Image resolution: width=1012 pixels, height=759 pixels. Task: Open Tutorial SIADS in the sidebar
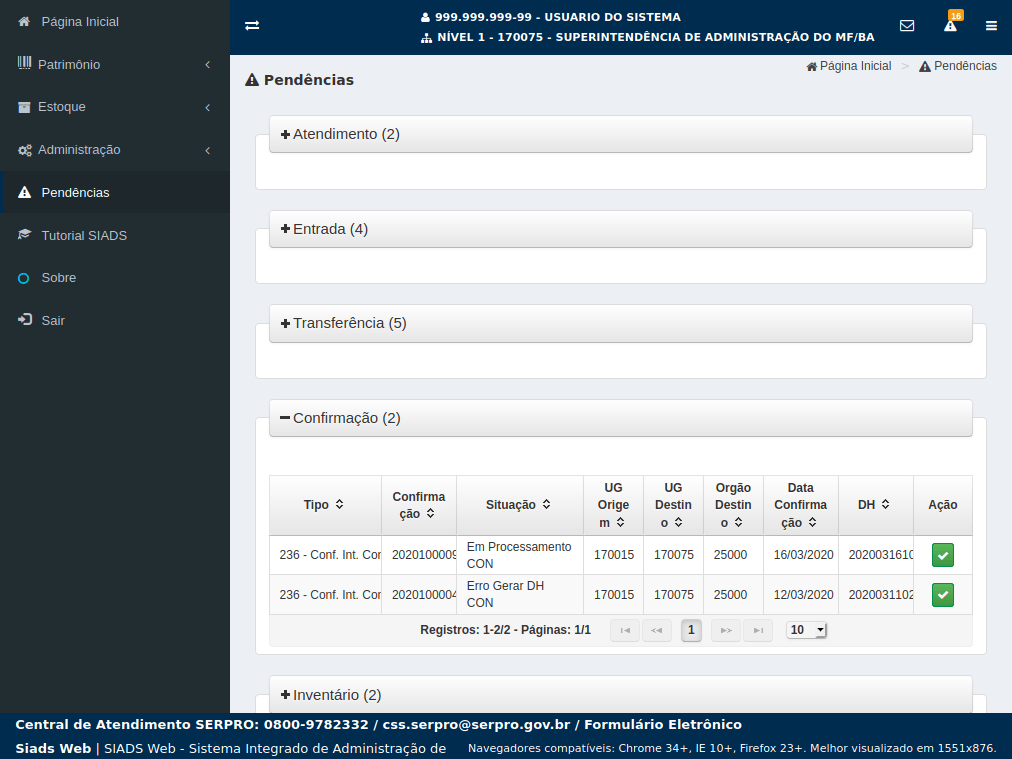pos(115,236)
